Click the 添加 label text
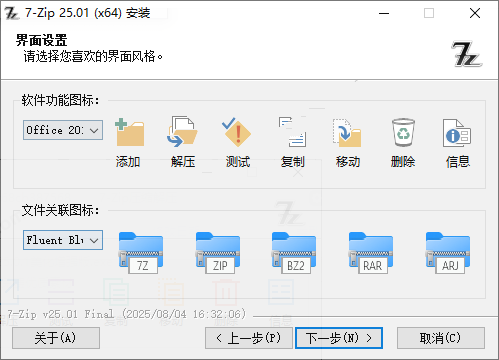 128,162
